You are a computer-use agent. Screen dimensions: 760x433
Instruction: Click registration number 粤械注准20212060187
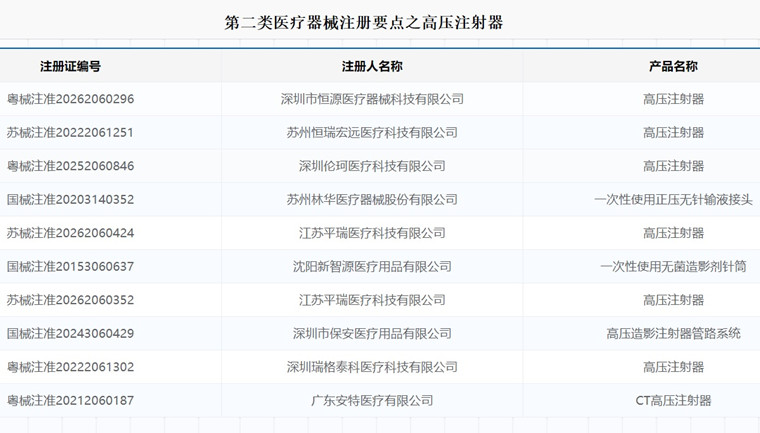point(70,400)
